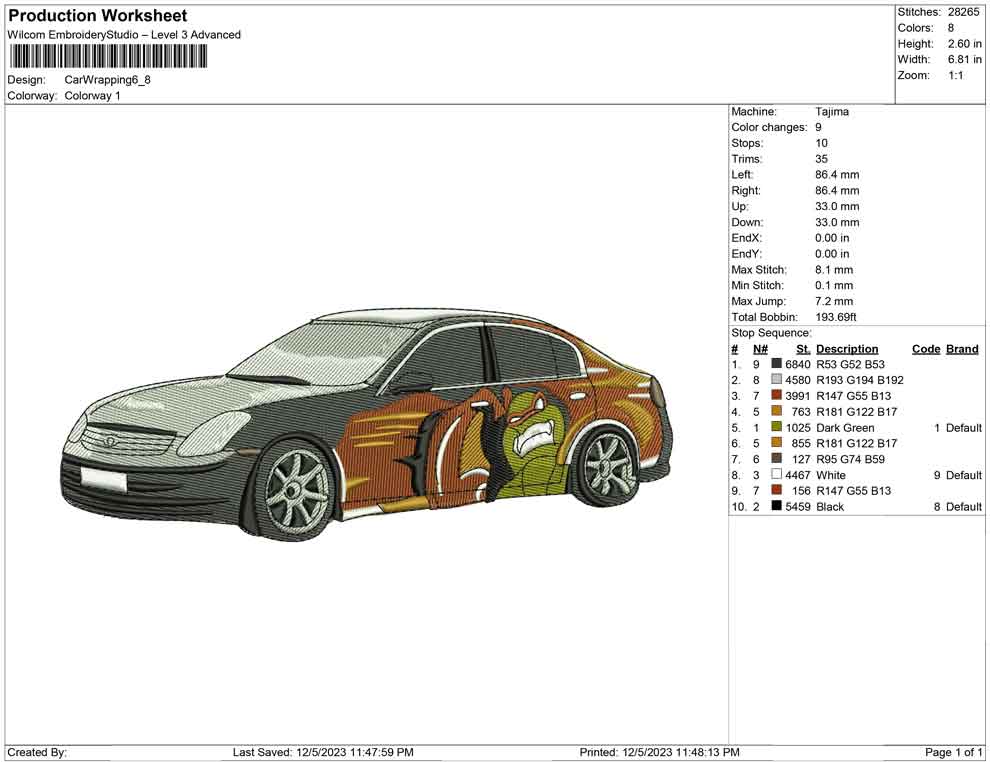Click the Tajima machine value
The height and width of the screenshot is (762, 990).
pyautogui.click(x=831, y=112)
